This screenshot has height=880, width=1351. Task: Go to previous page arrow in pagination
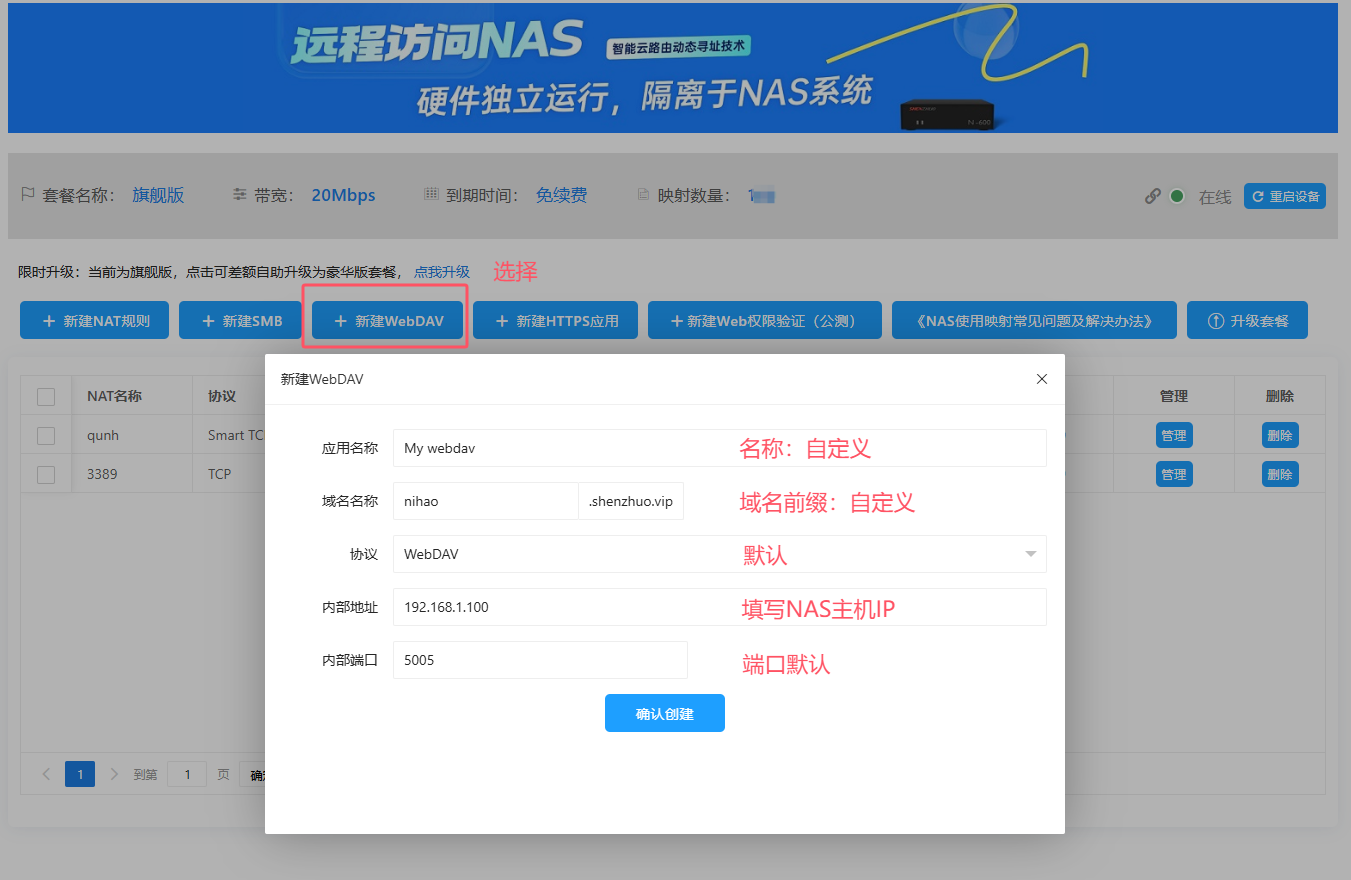46,774
